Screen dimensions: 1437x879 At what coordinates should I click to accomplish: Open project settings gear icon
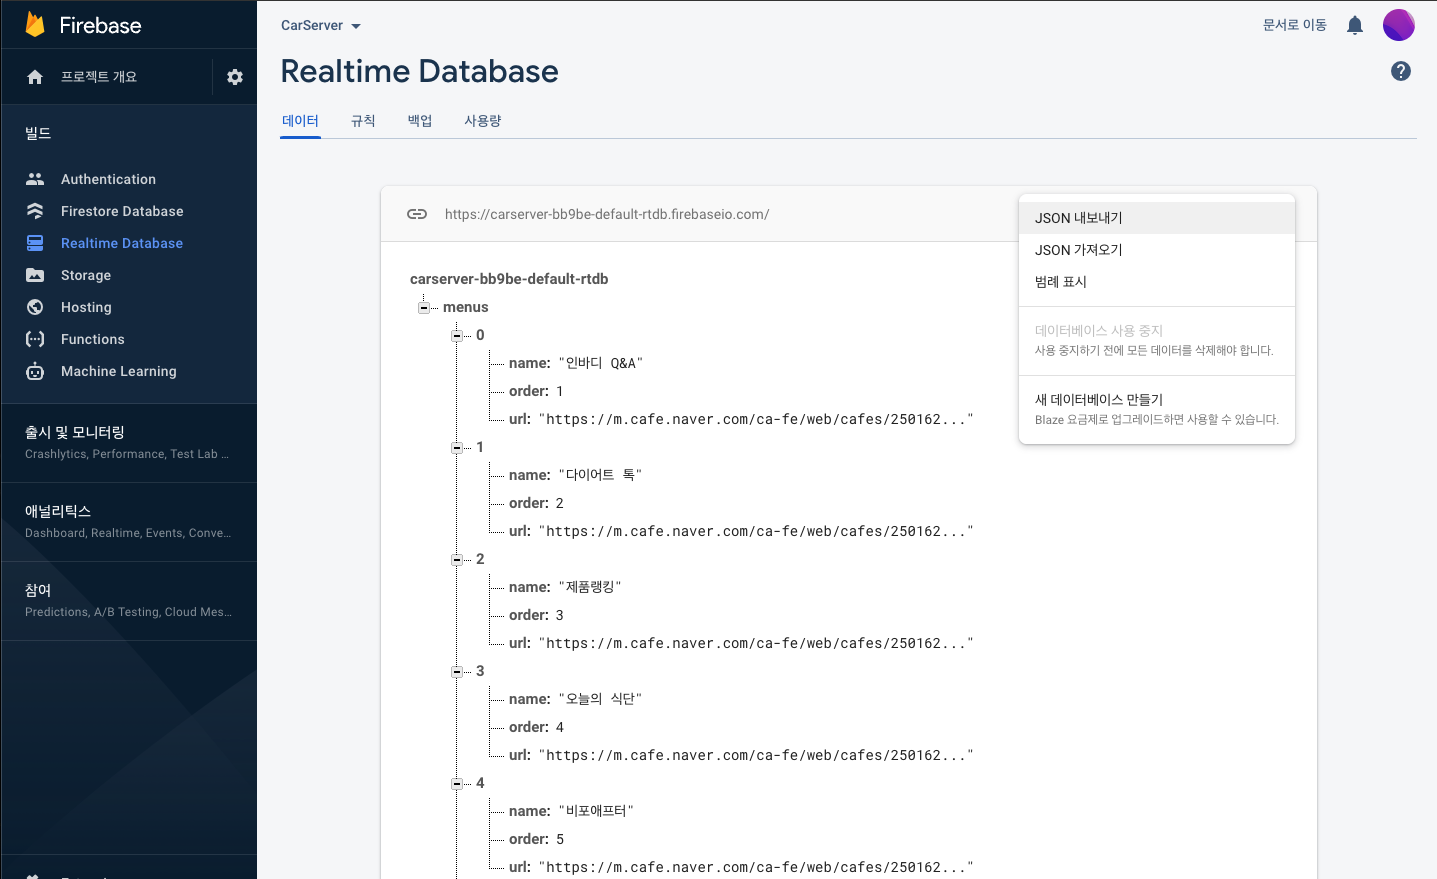(x=235, y=77)
